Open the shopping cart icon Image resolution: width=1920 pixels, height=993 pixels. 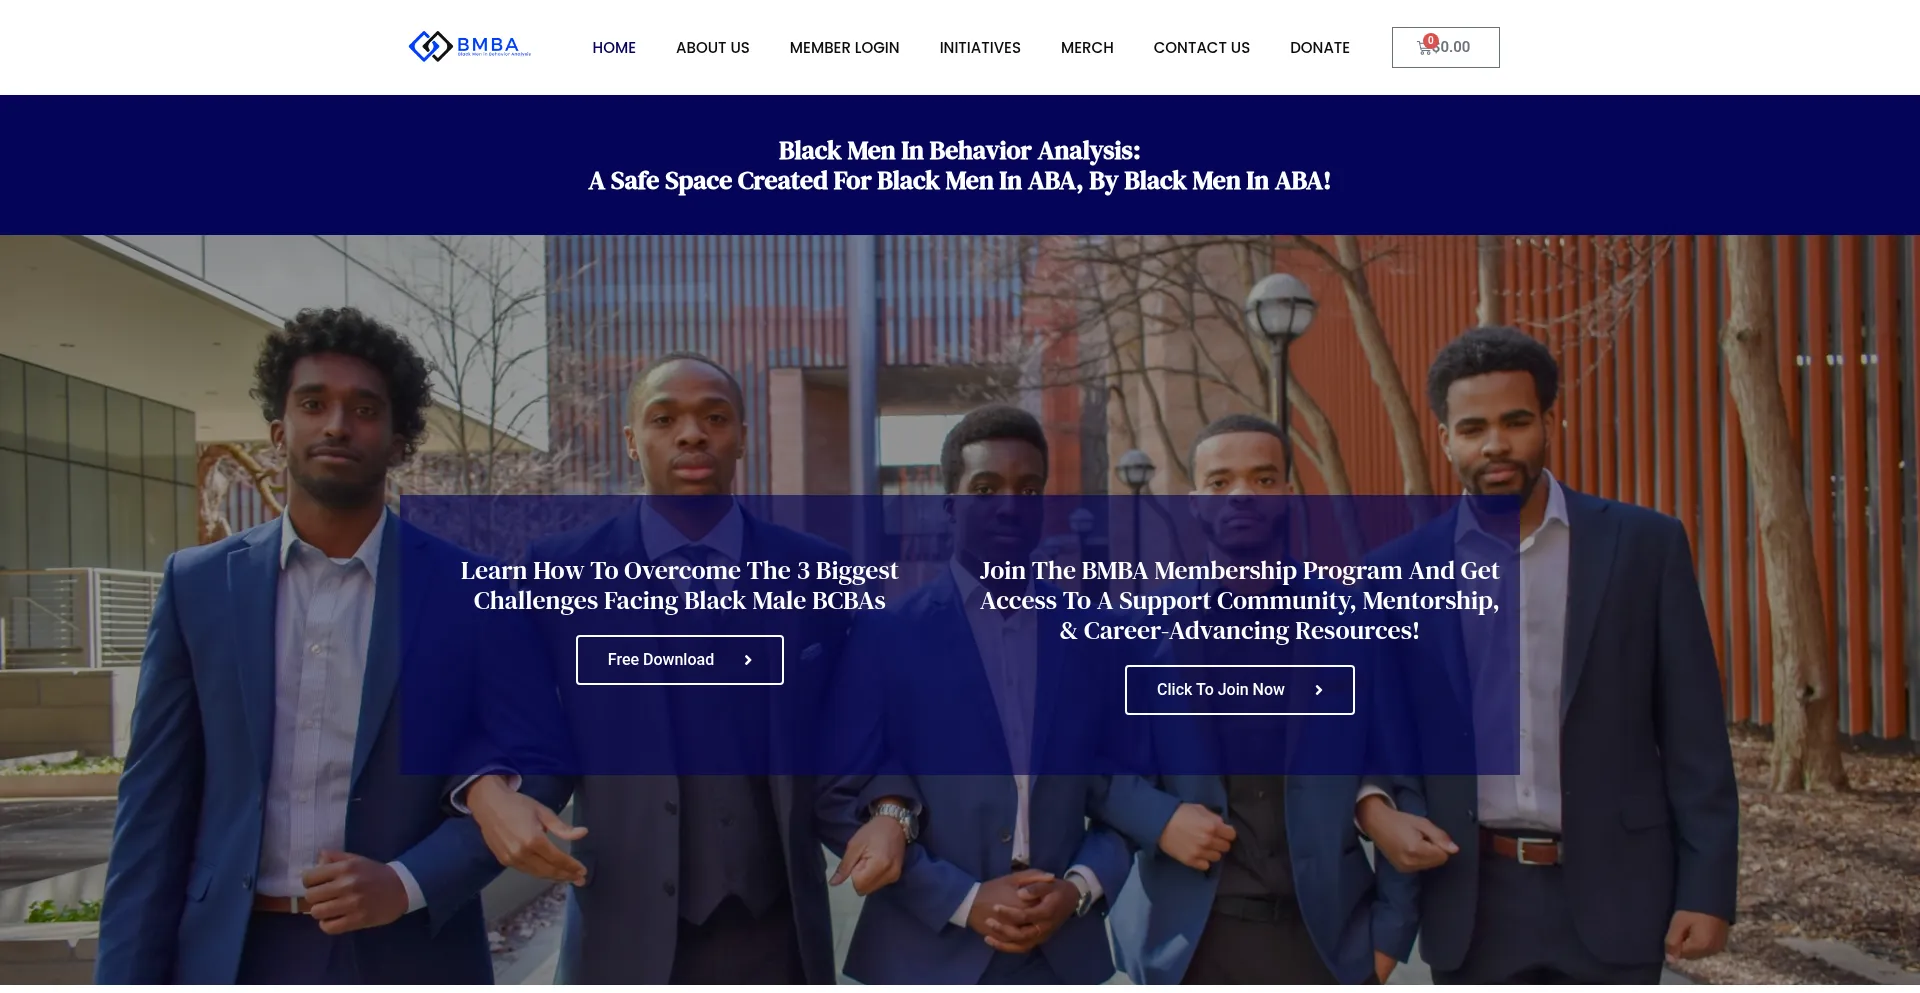(x=1424, y=48)
